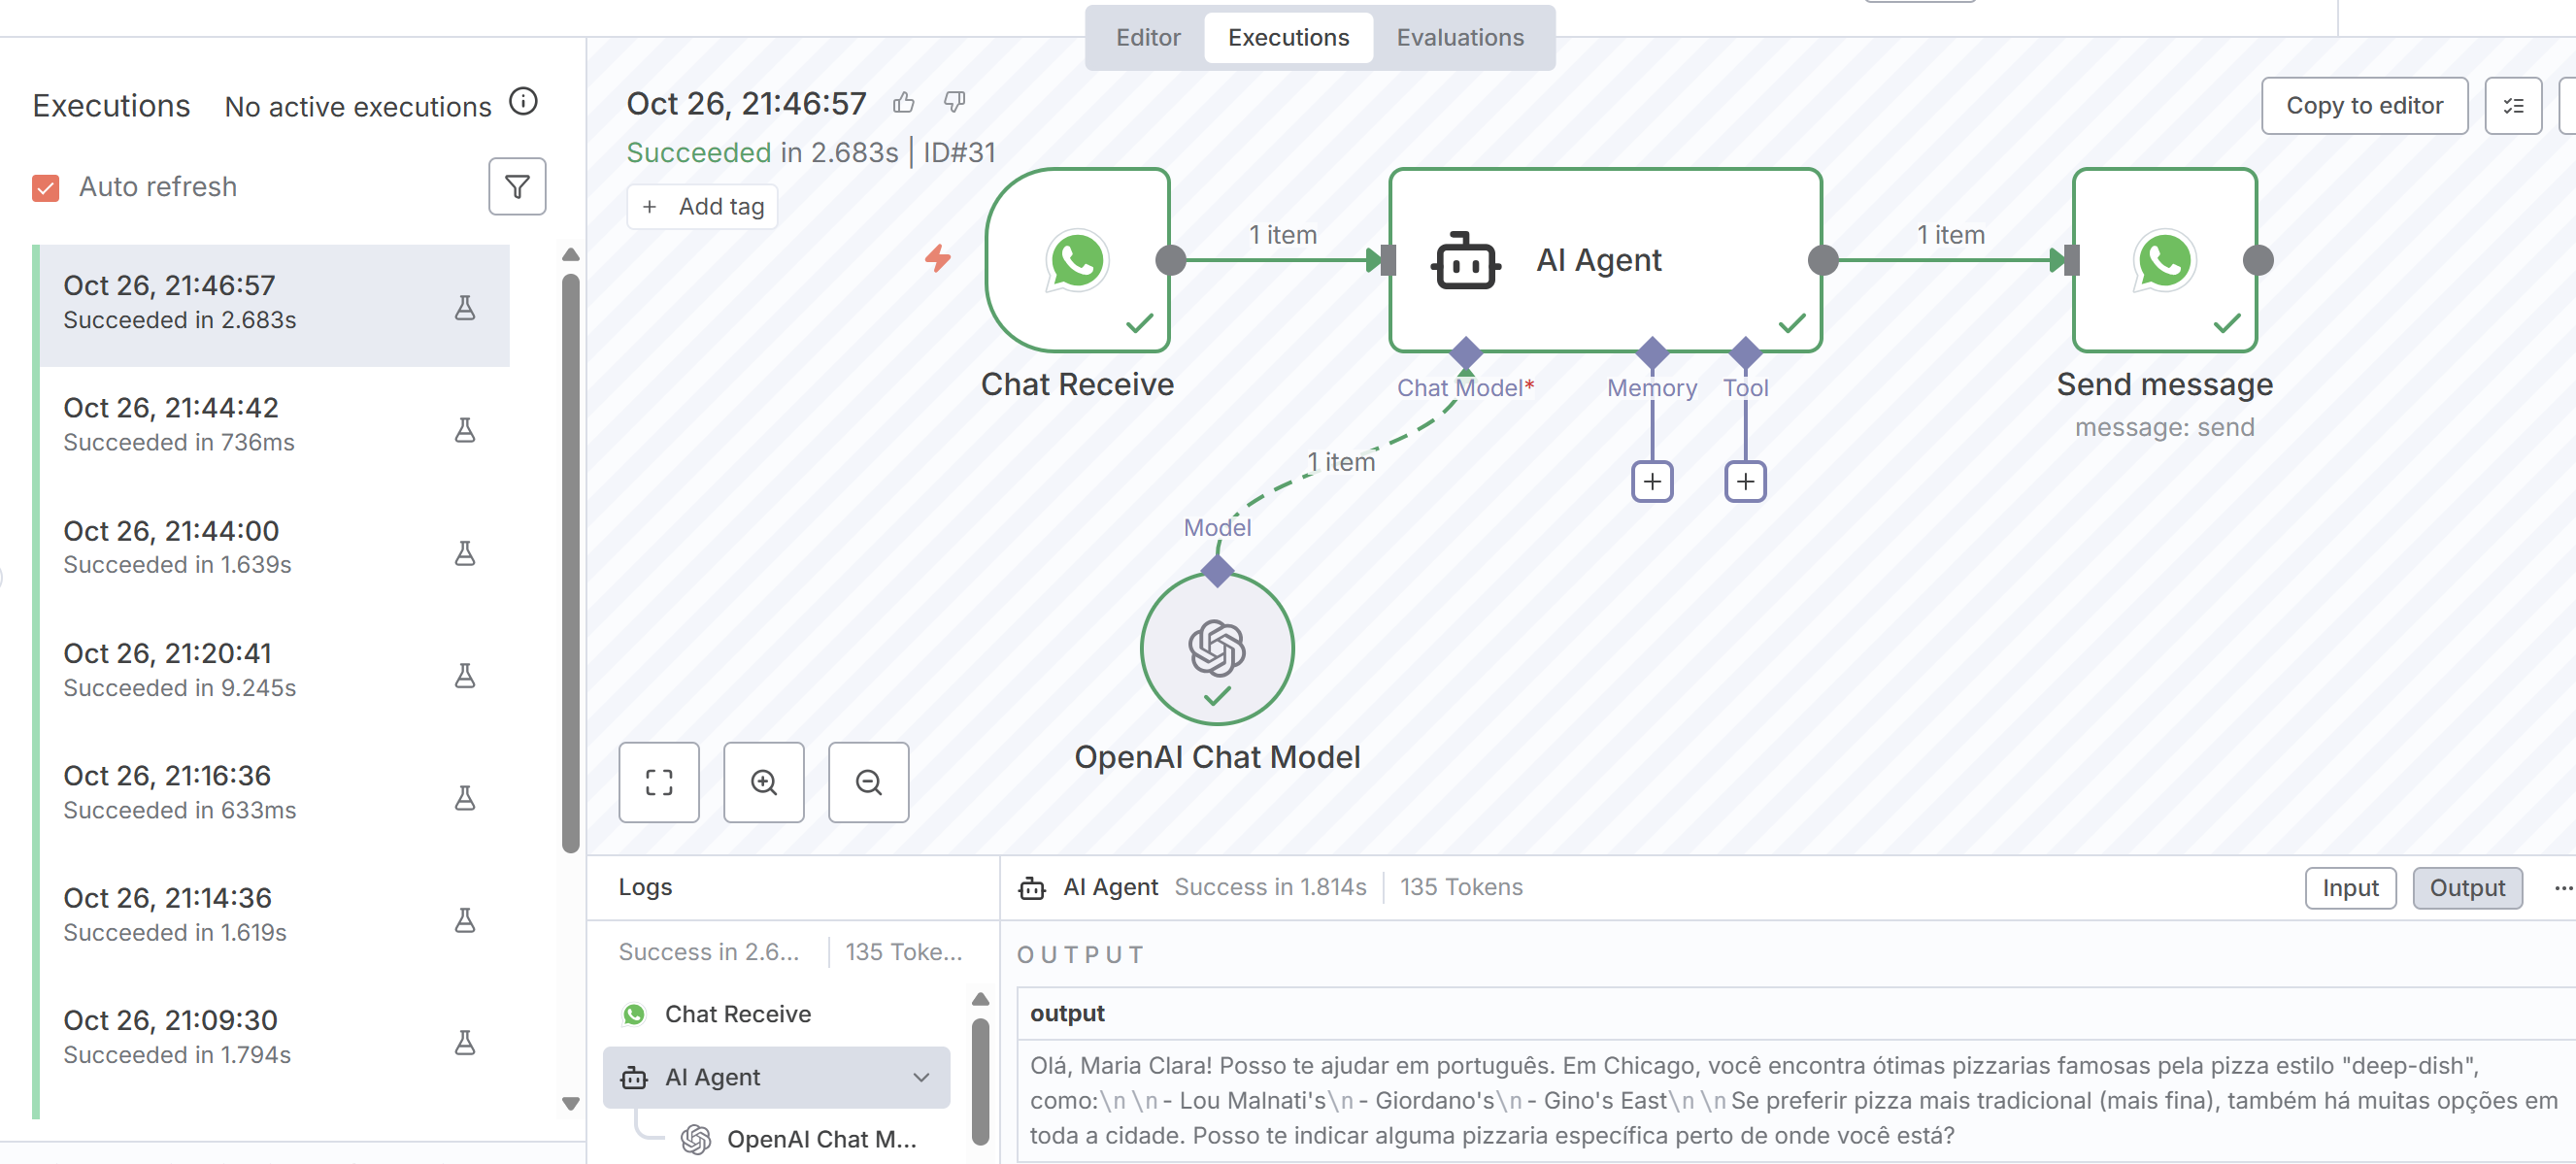Open the Evaluations tab
This screenshot has width=2576, height=1164.
[x=1459, y=37]
